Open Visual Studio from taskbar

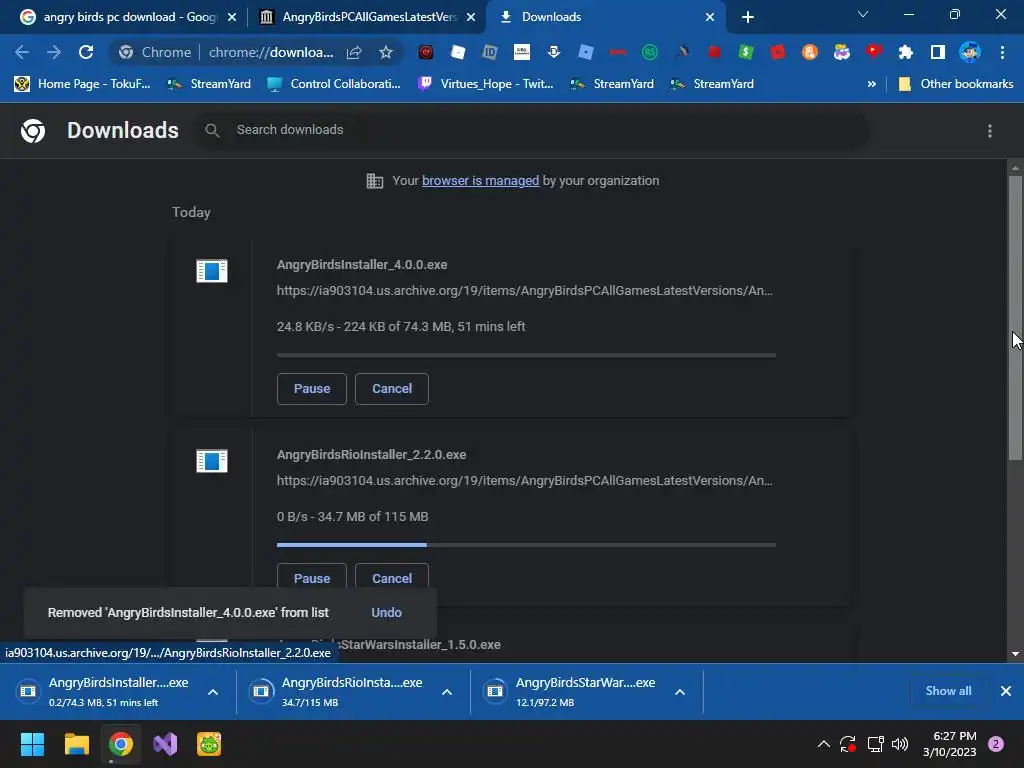click(x=165, y=744)
